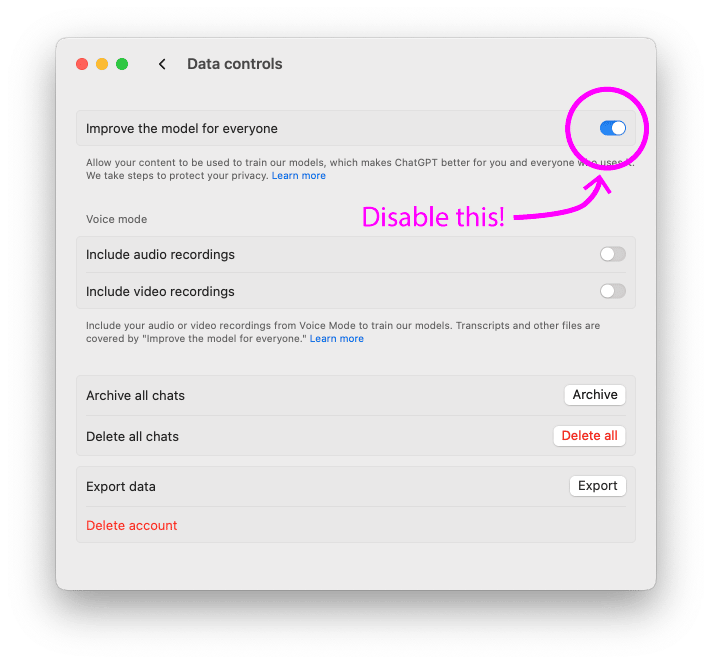Screen dimensions: 712x664
Task: Click the Delete all chats label
Action: [133, 436]
